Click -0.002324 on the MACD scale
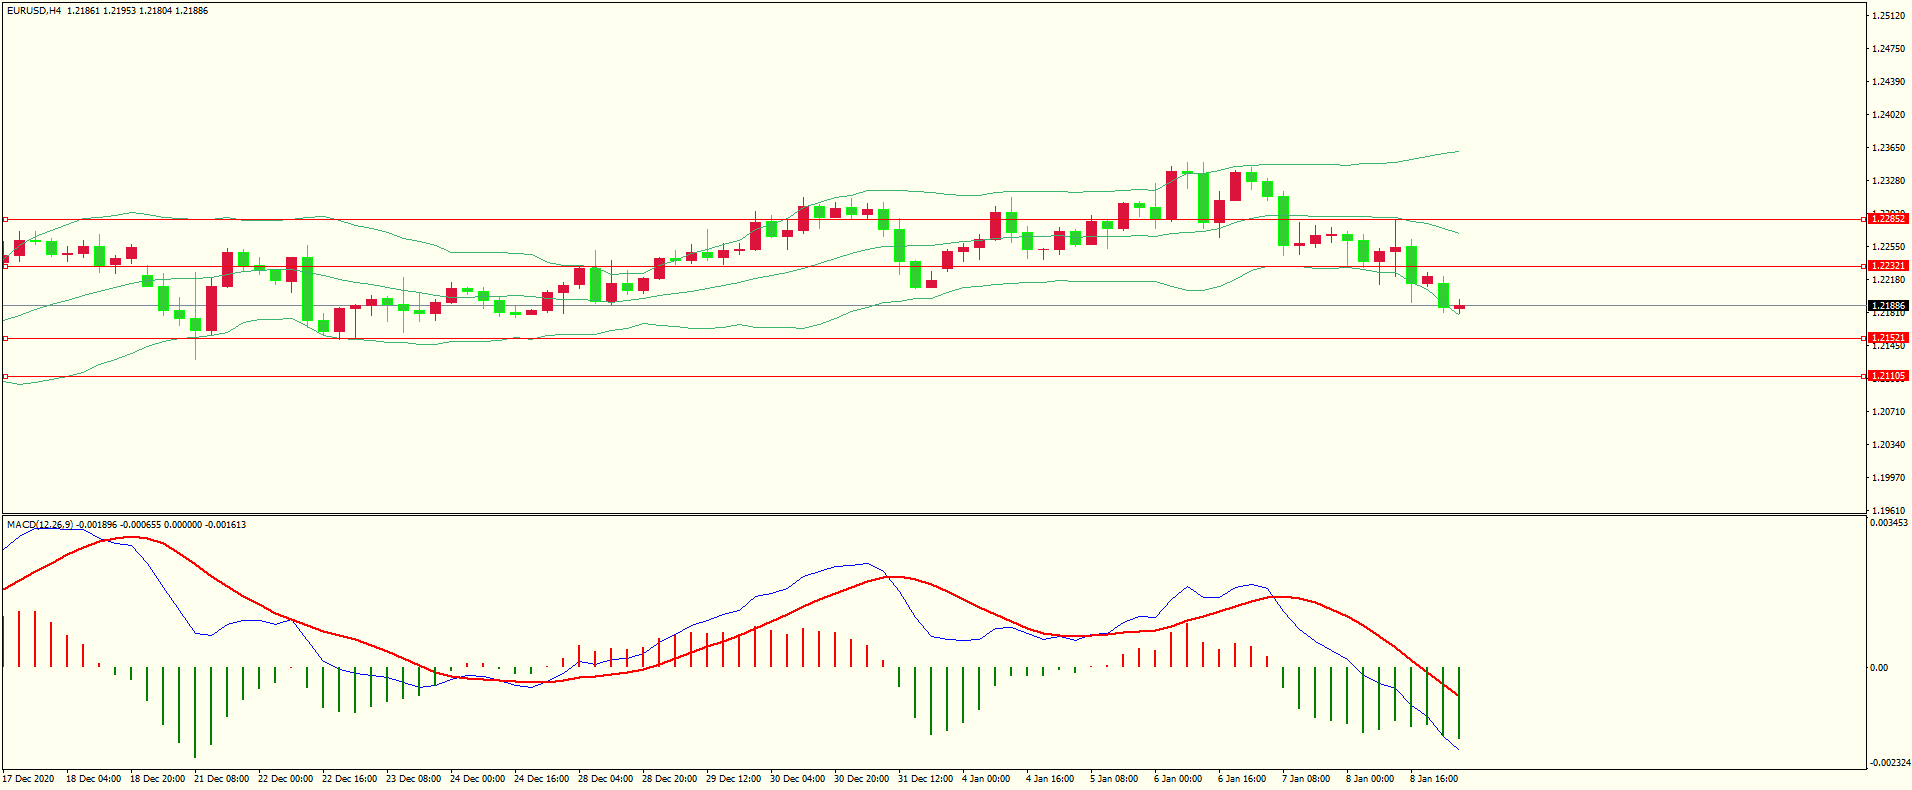This screenshot has width=1912, height=790. point(1889,763)
